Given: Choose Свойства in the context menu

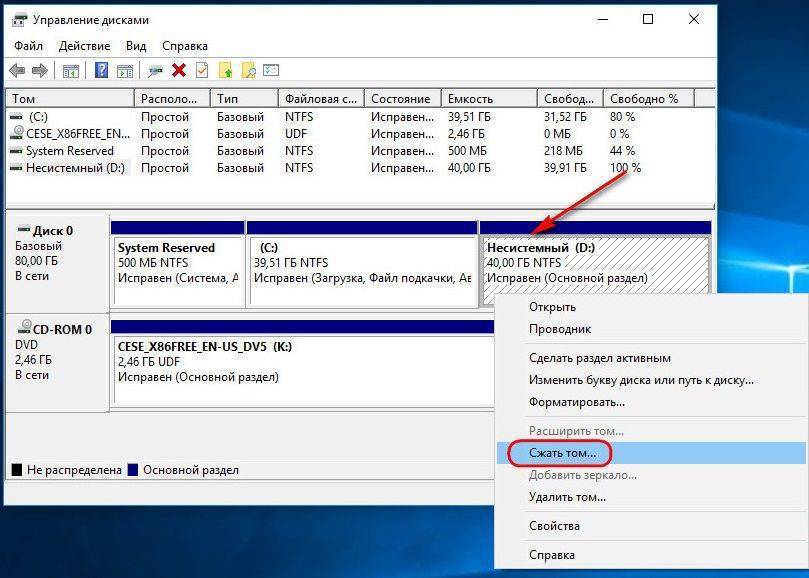Looking at the screenshot, I should point(554,526).
